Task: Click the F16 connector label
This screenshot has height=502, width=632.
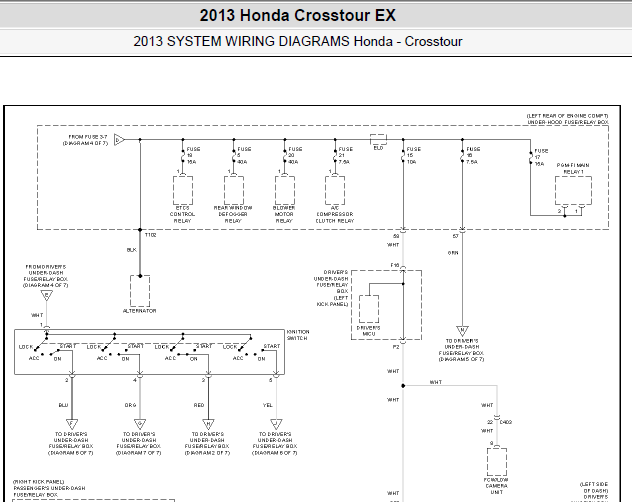Action: (395, 265)
